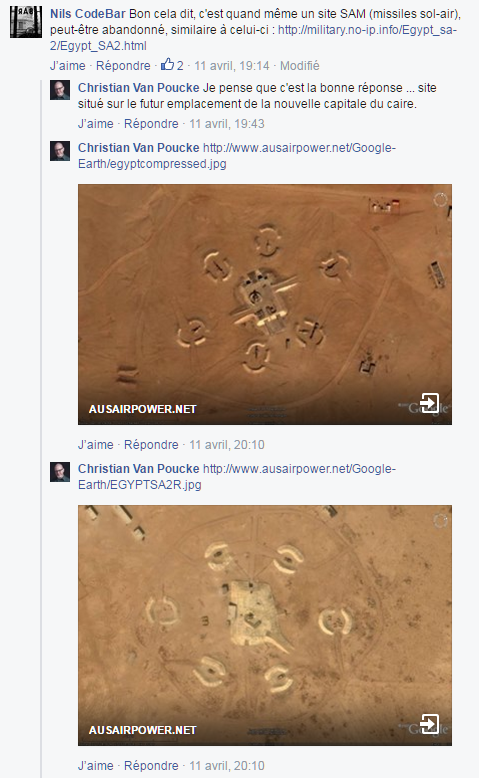479x778 pixels.
Task: Click the Modifié edit history label
Action: [299, 65]
